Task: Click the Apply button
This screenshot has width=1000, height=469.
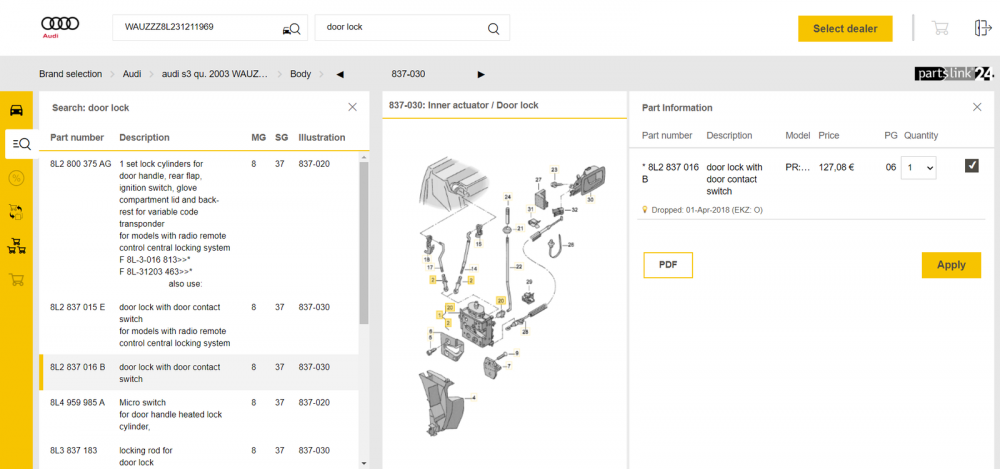Action: tap(951, 265)
